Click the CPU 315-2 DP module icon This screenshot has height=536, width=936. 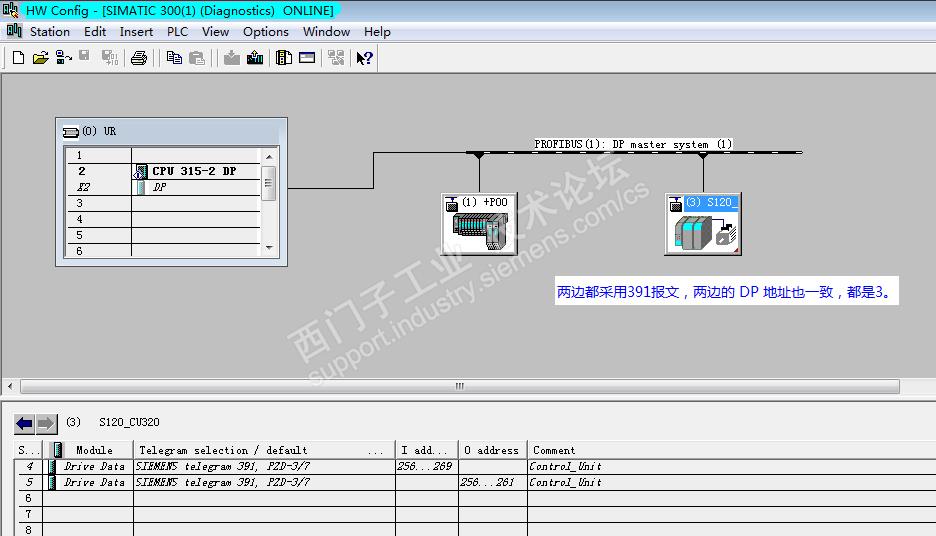tap(141, 172)
